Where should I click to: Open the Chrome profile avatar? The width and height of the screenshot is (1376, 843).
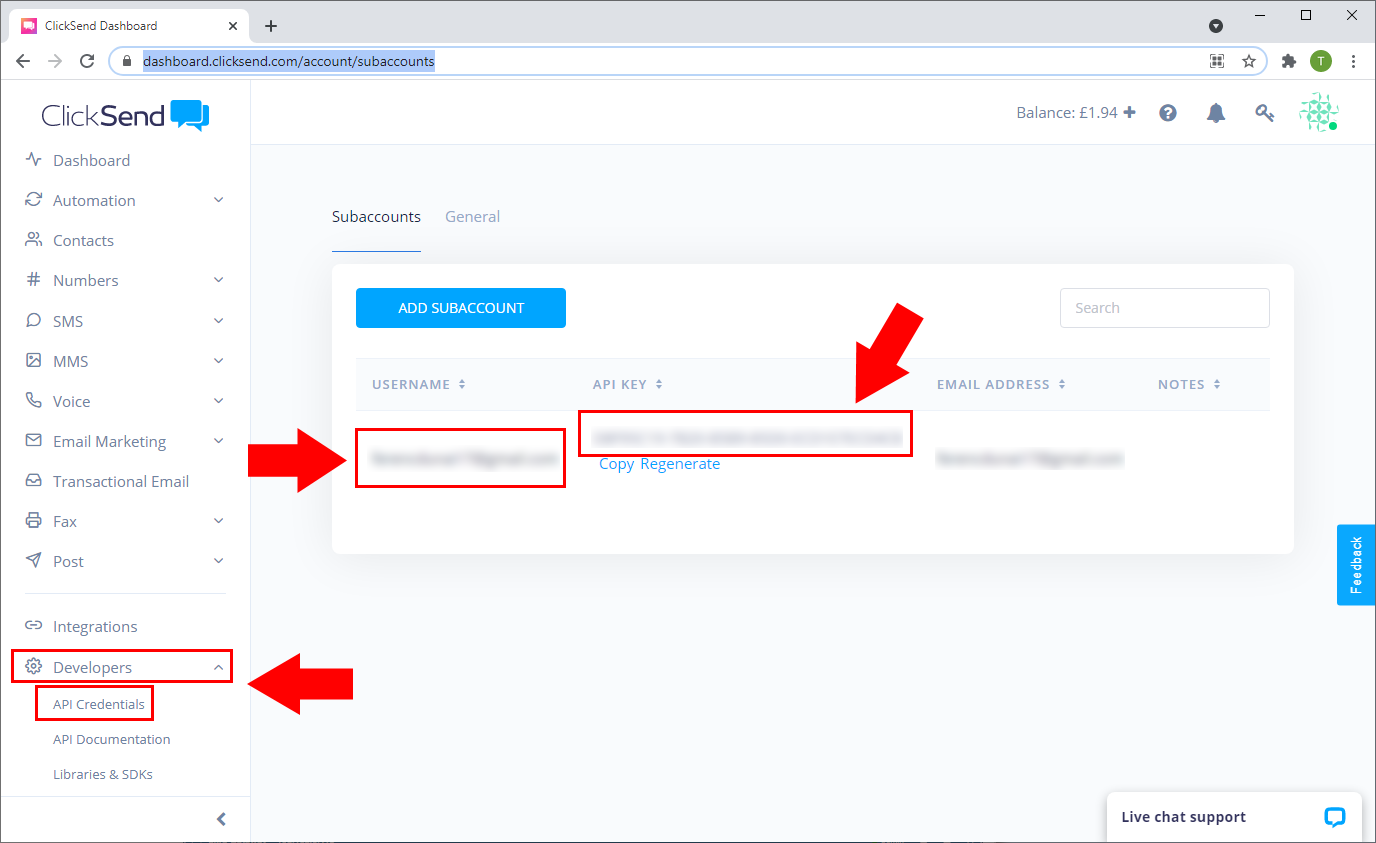point(1321,61)
